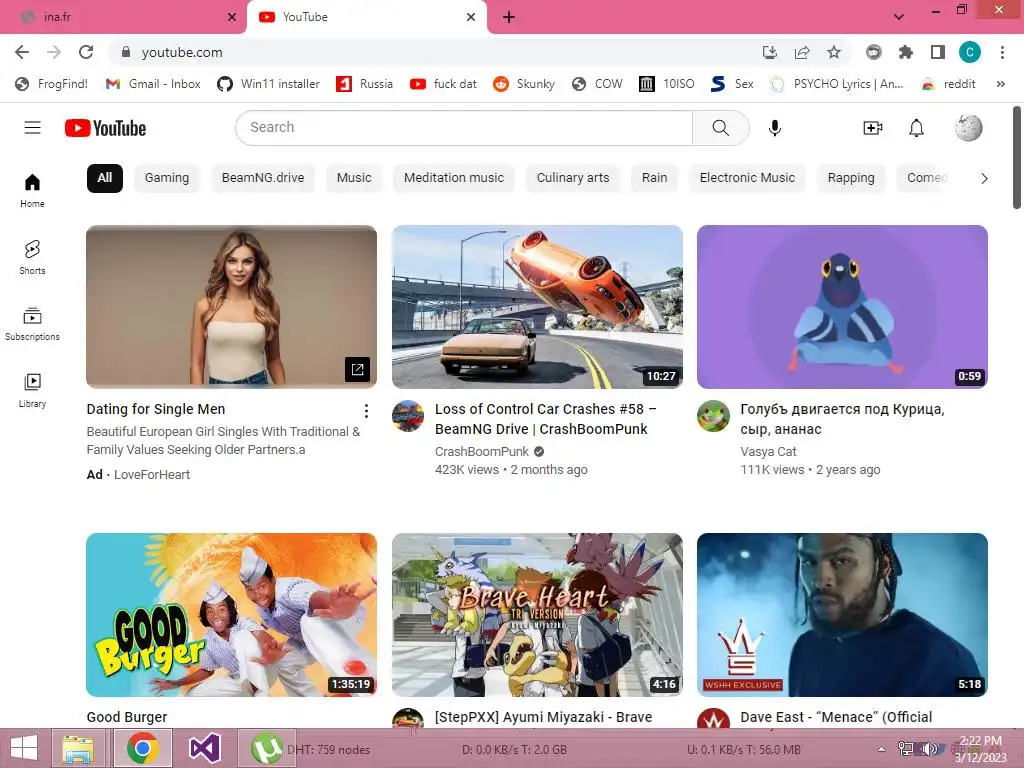Open File Explorer from taskbar
The width and height of the screenshot is (1024, 768).
(x=78, y=748)
